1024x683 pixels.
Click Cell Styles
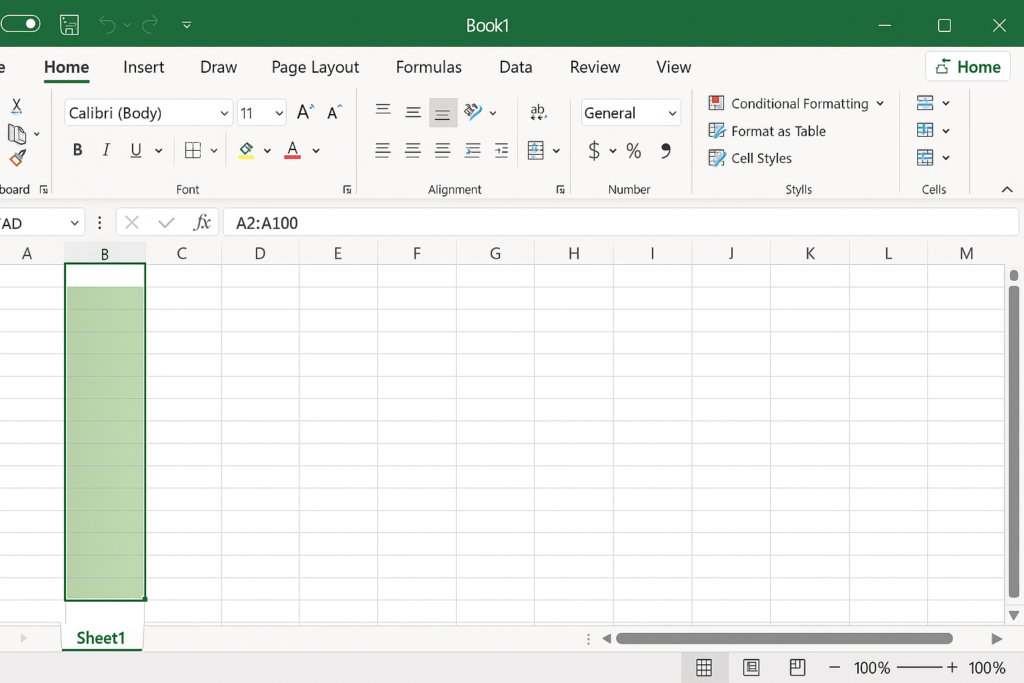750,158
